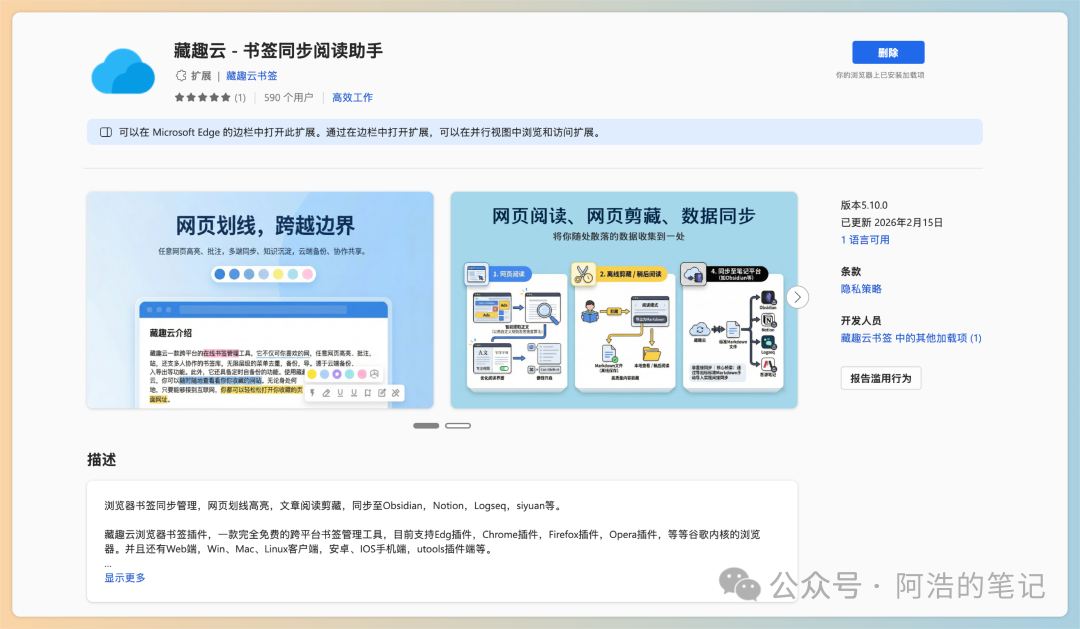The image size is (1080, 629).
Task: Open the 网页划线，跨越边界 screenshot thumbnail
Action: click(x=260, y=300)
